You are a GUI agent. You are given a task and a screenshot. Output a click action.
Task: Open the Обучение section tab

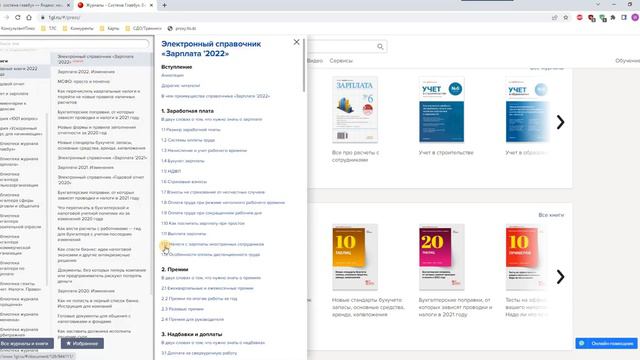(x=628, y=60)
